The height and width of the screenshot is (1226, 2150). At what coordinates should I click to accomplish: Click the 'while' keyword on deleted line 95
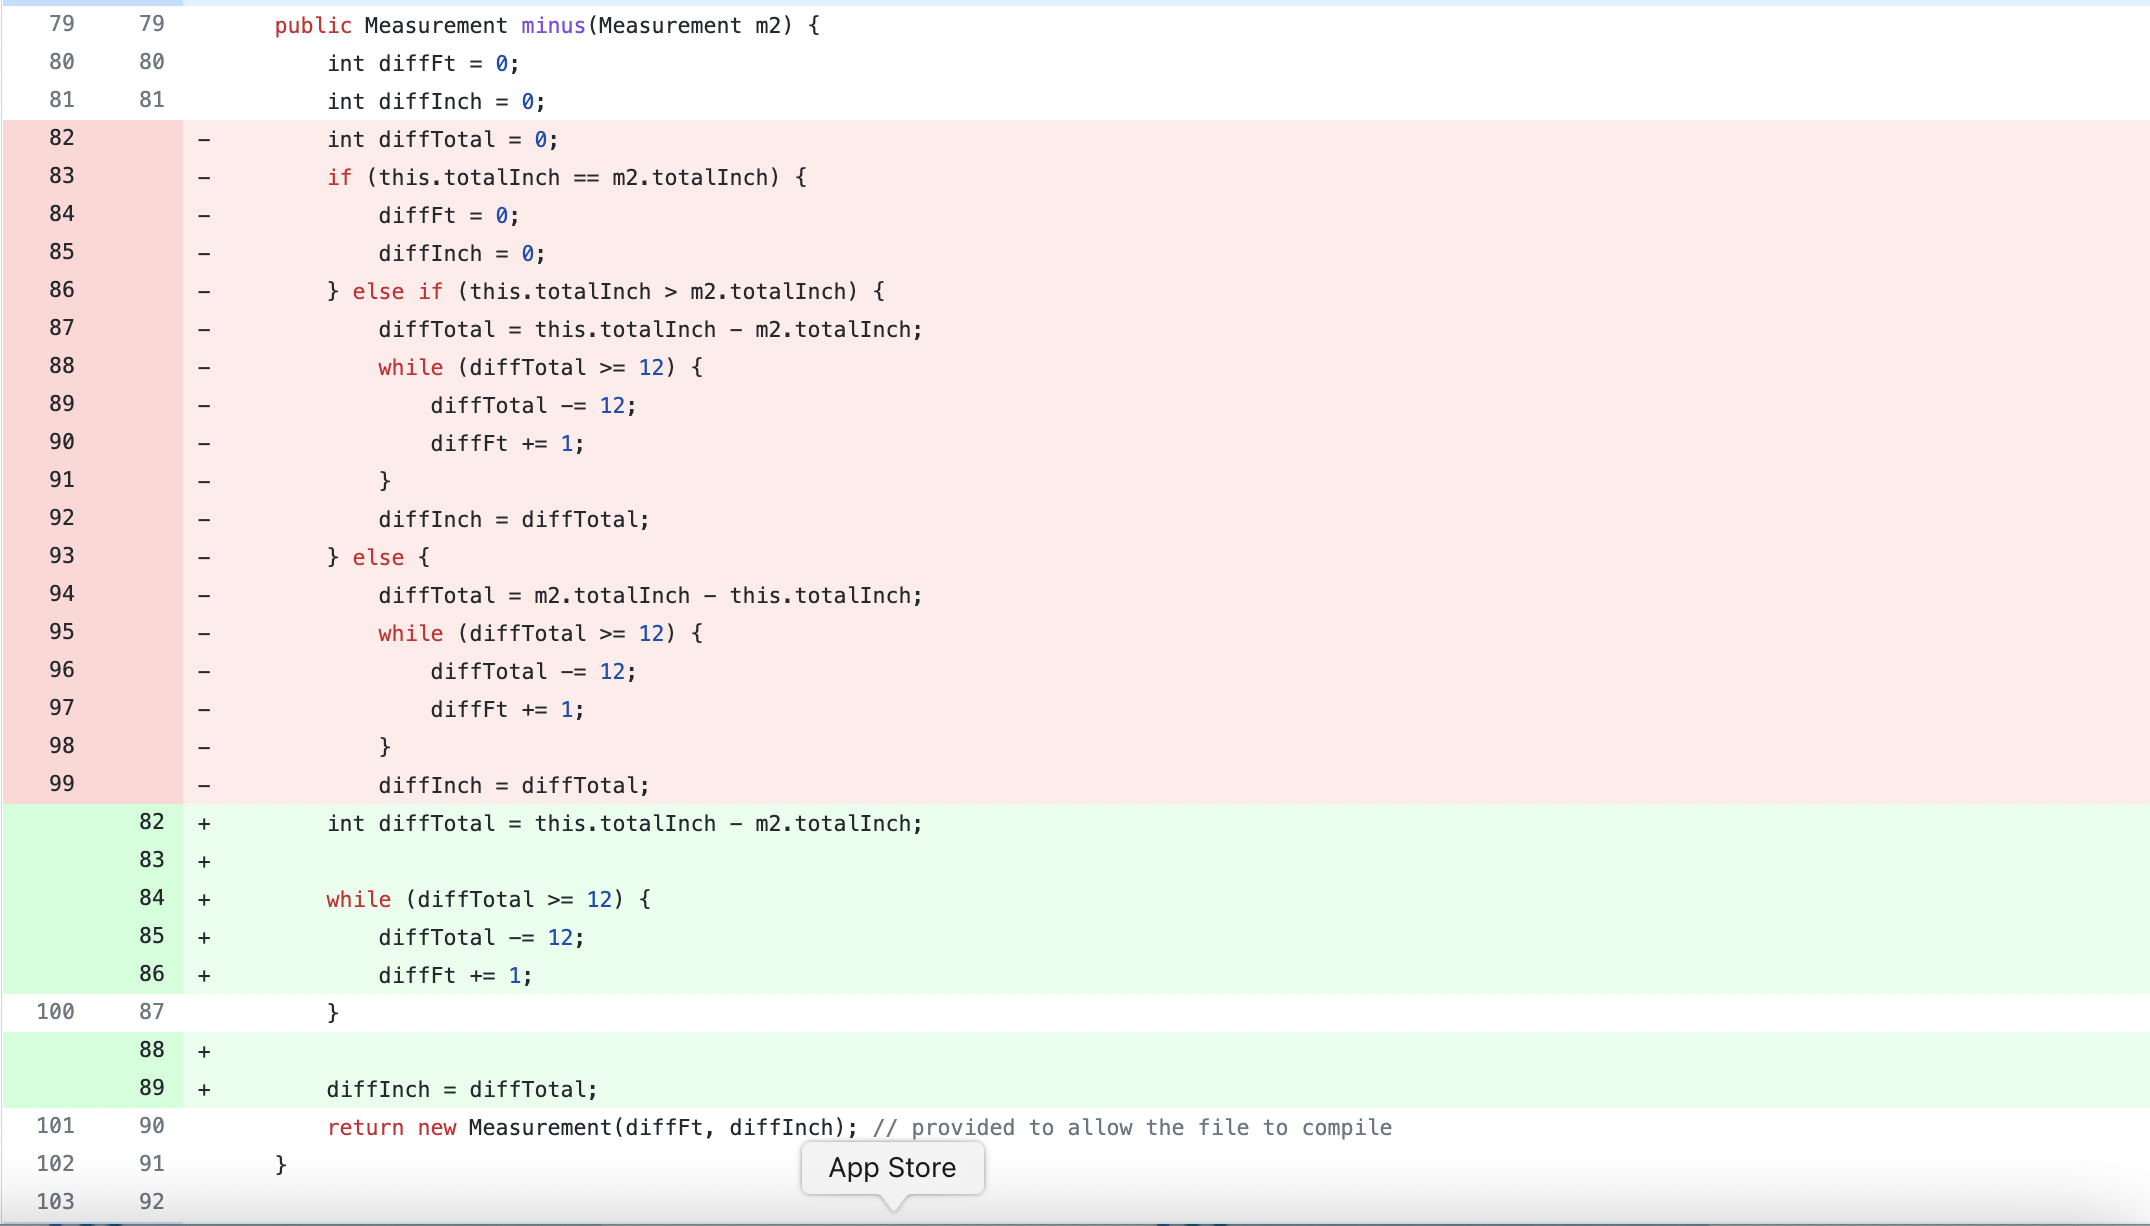tap(410, 634)
